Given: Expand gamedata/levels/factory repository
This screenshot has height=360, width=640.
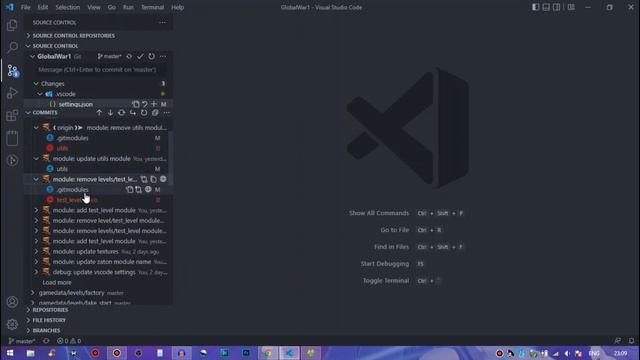Looking at the screenshot, I should tap(33, 293).
